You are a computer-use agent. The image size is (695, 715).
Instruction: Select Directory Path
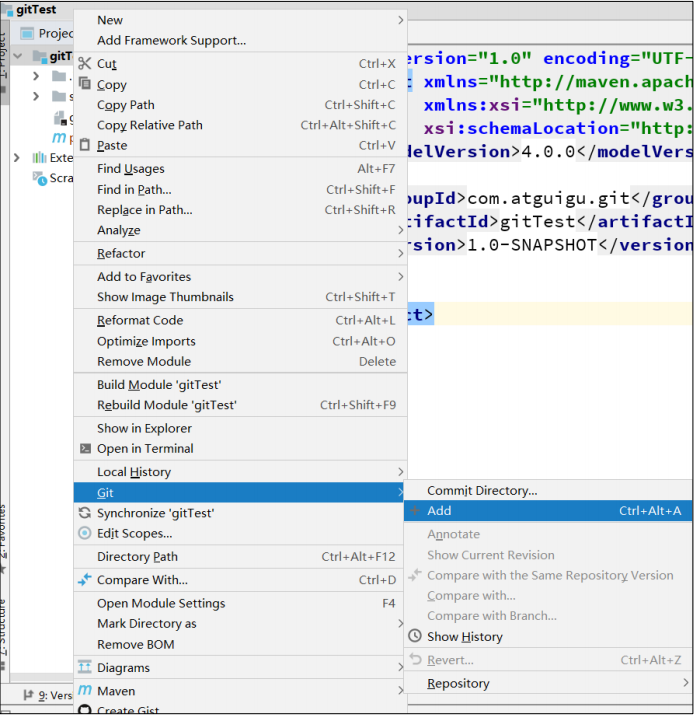(240, 556)
